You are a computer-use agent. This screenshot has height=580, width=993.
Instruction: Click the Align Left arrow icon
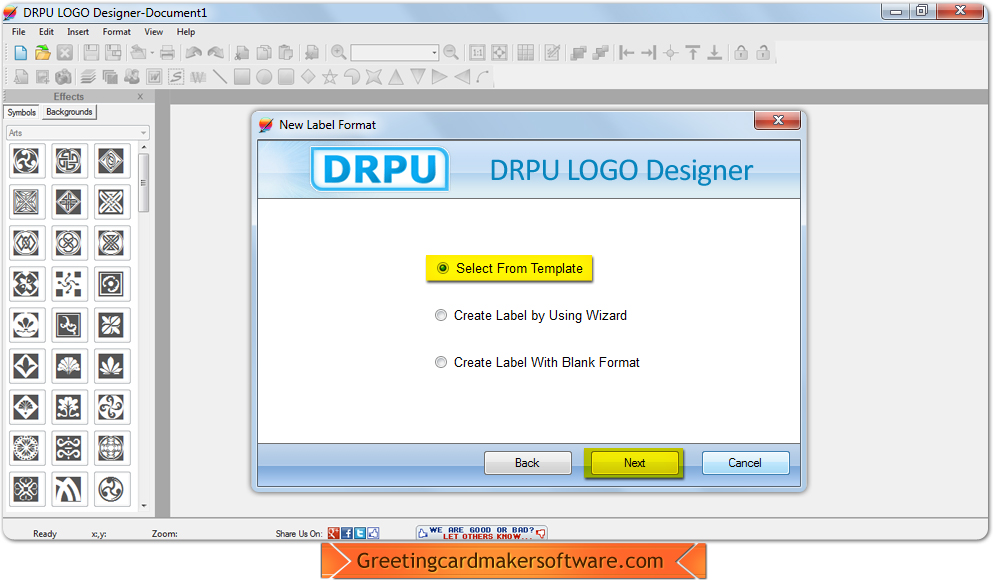[627, 53]
